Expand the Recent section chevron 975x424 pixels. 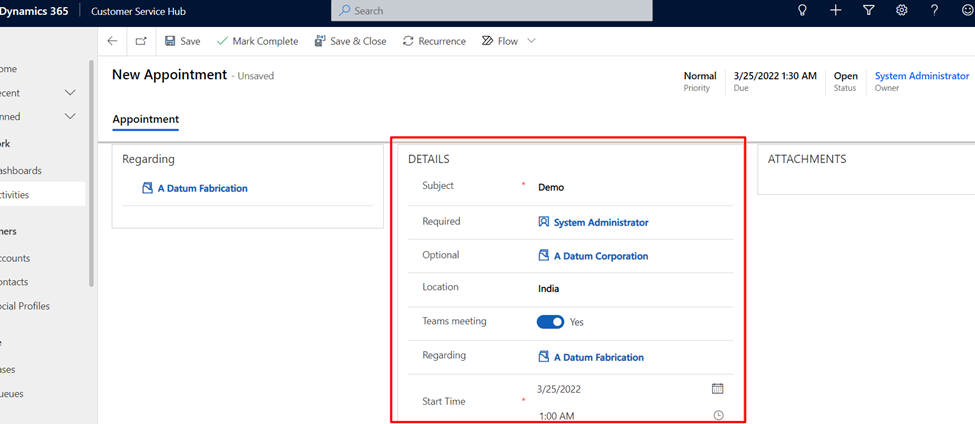point(70,93)
